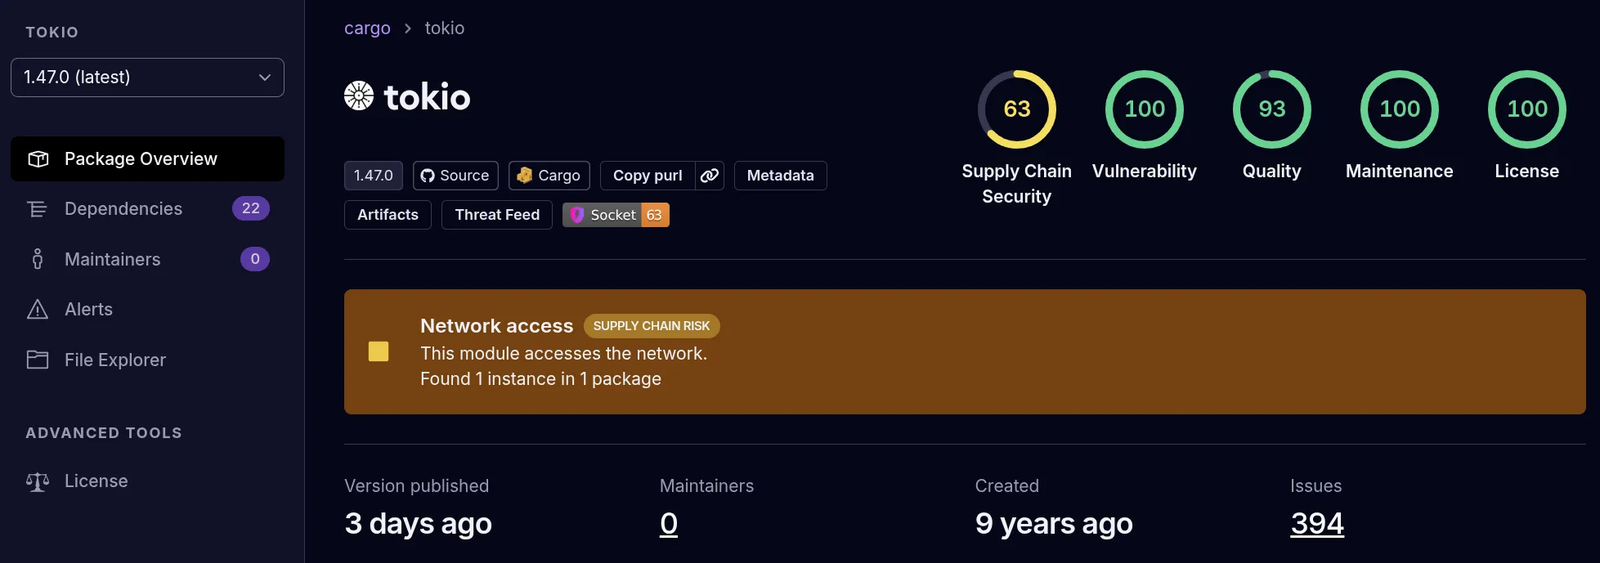Click the File Explorer folder icon
The height and width of the screenshot is (563, 1600).
(x=38, y=360)
